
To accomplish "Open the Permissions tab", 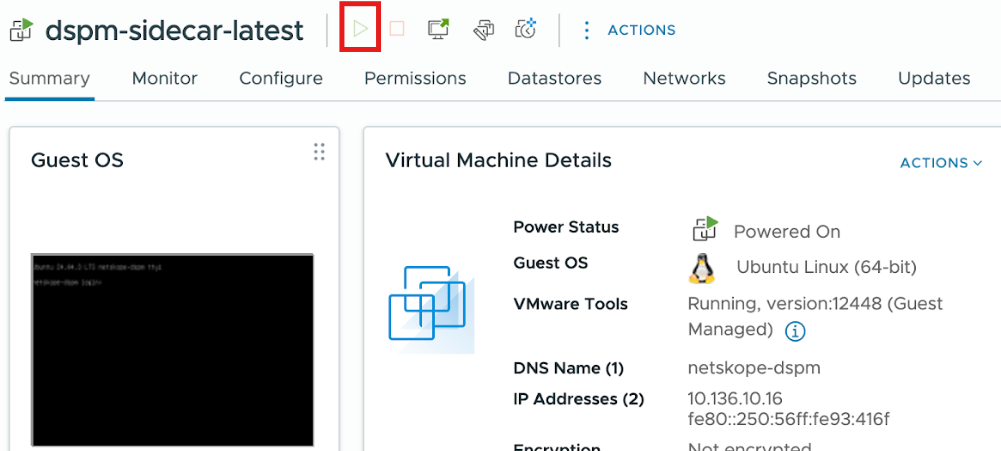I will pyautogui.click(x=415, y=79).
